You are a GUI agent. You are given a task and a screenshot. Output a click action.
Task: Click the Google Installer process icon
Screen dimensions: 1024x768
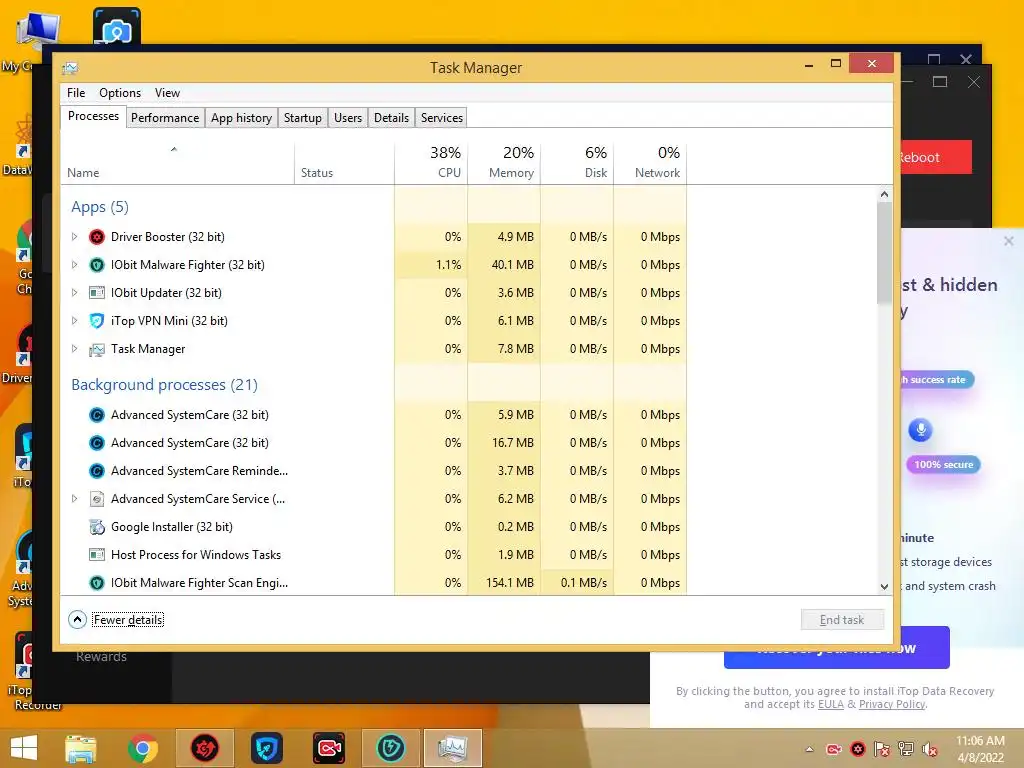(97, 527)
